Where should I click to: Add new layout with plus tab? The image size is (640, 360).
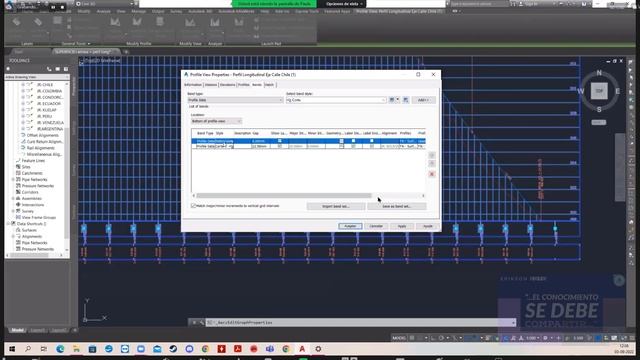click(x=75, y=330)
